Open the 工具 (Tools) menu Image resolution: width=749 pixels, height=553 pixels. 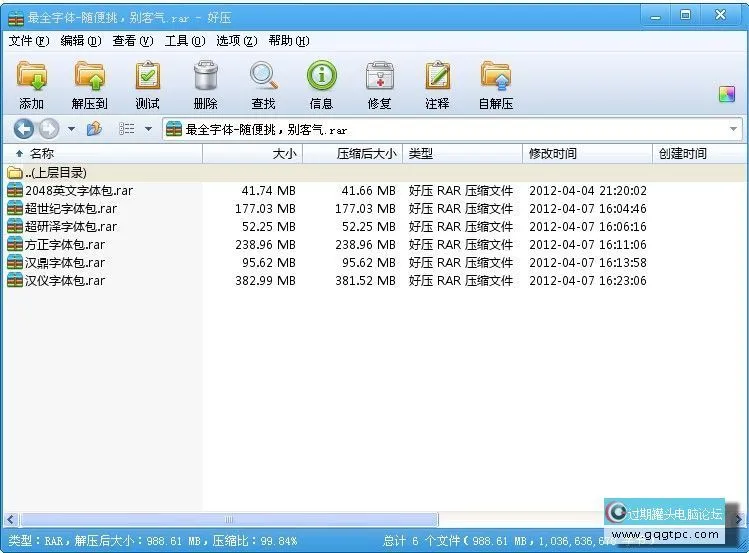[x=184, y=41]
